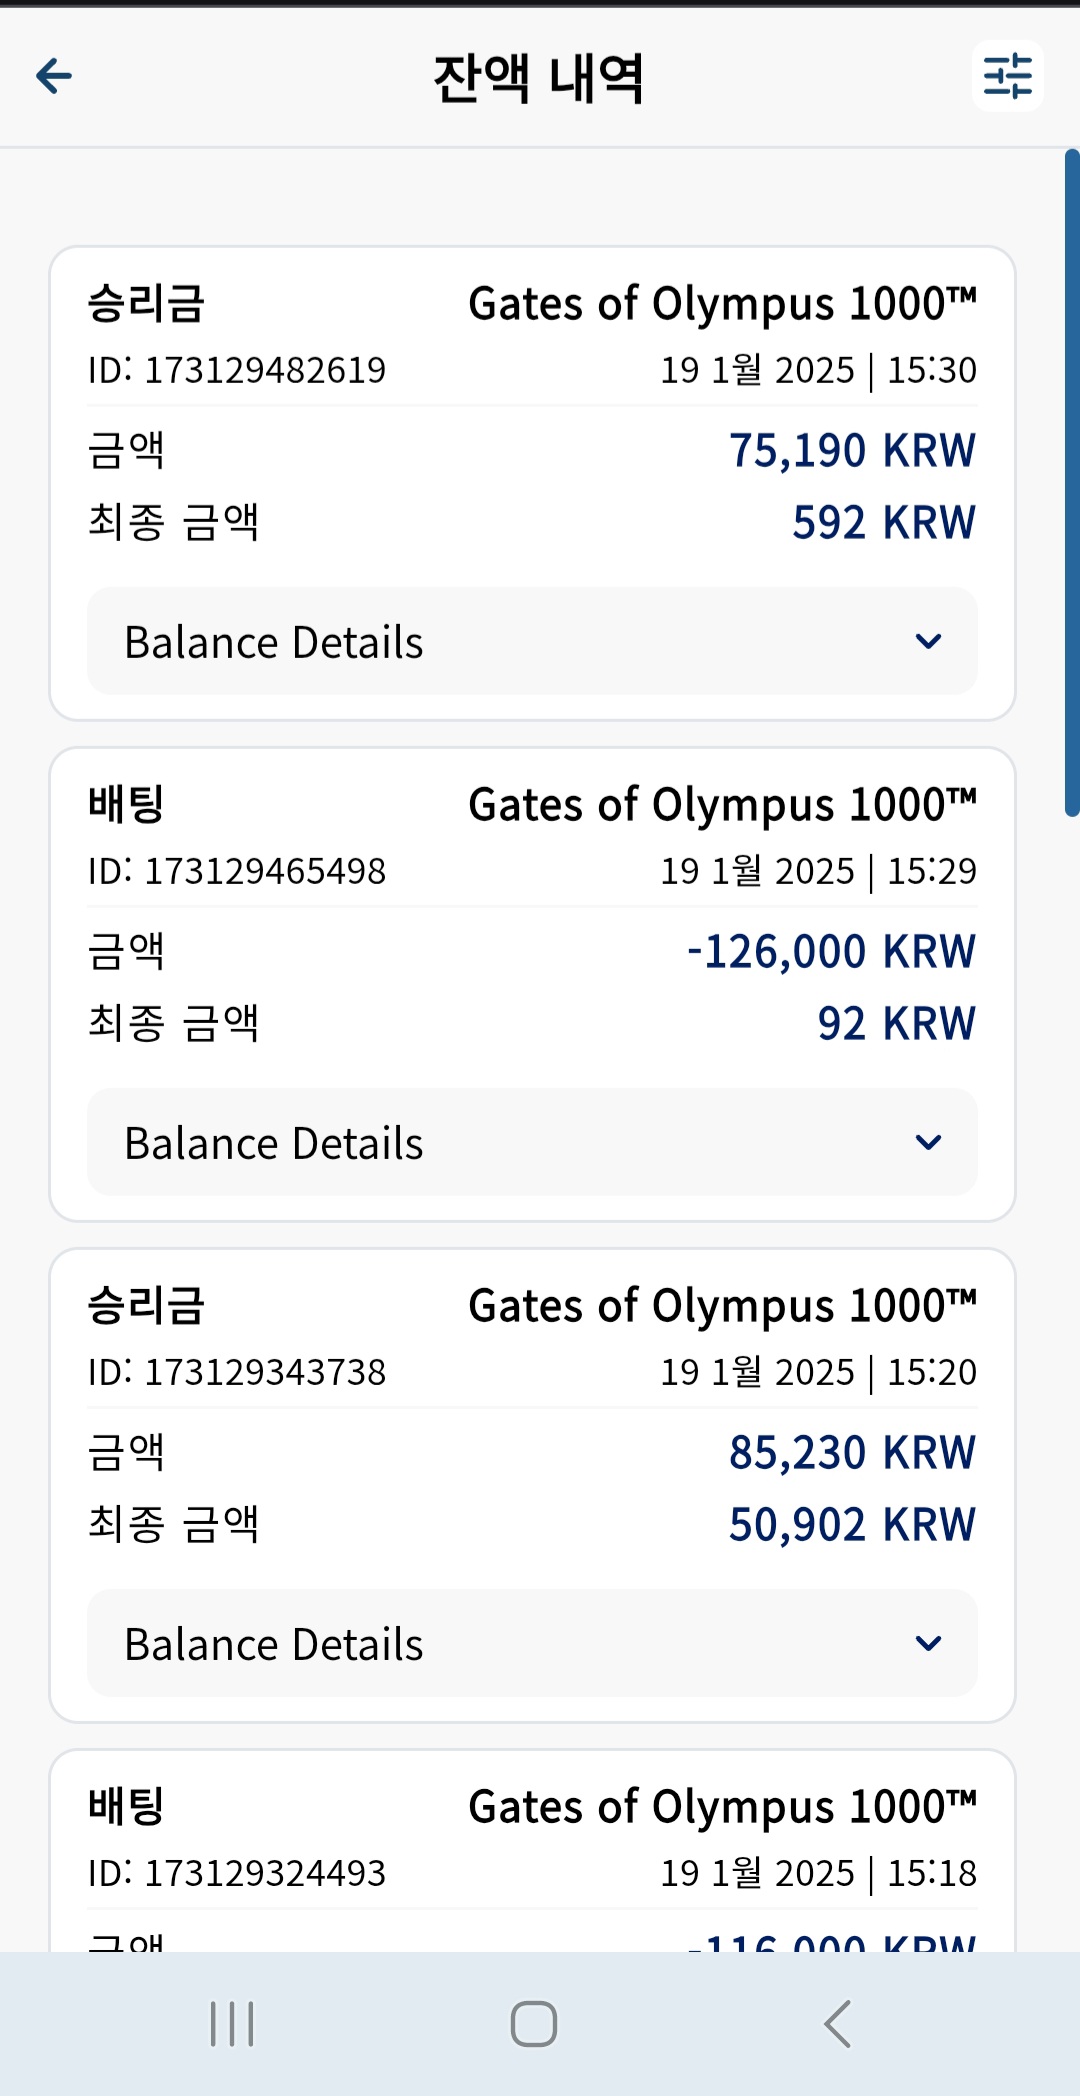Click chevron on the 15:20 win card
Image resolution: width=1080 pixels, height=2096 pixels.
coord(929,1643)
